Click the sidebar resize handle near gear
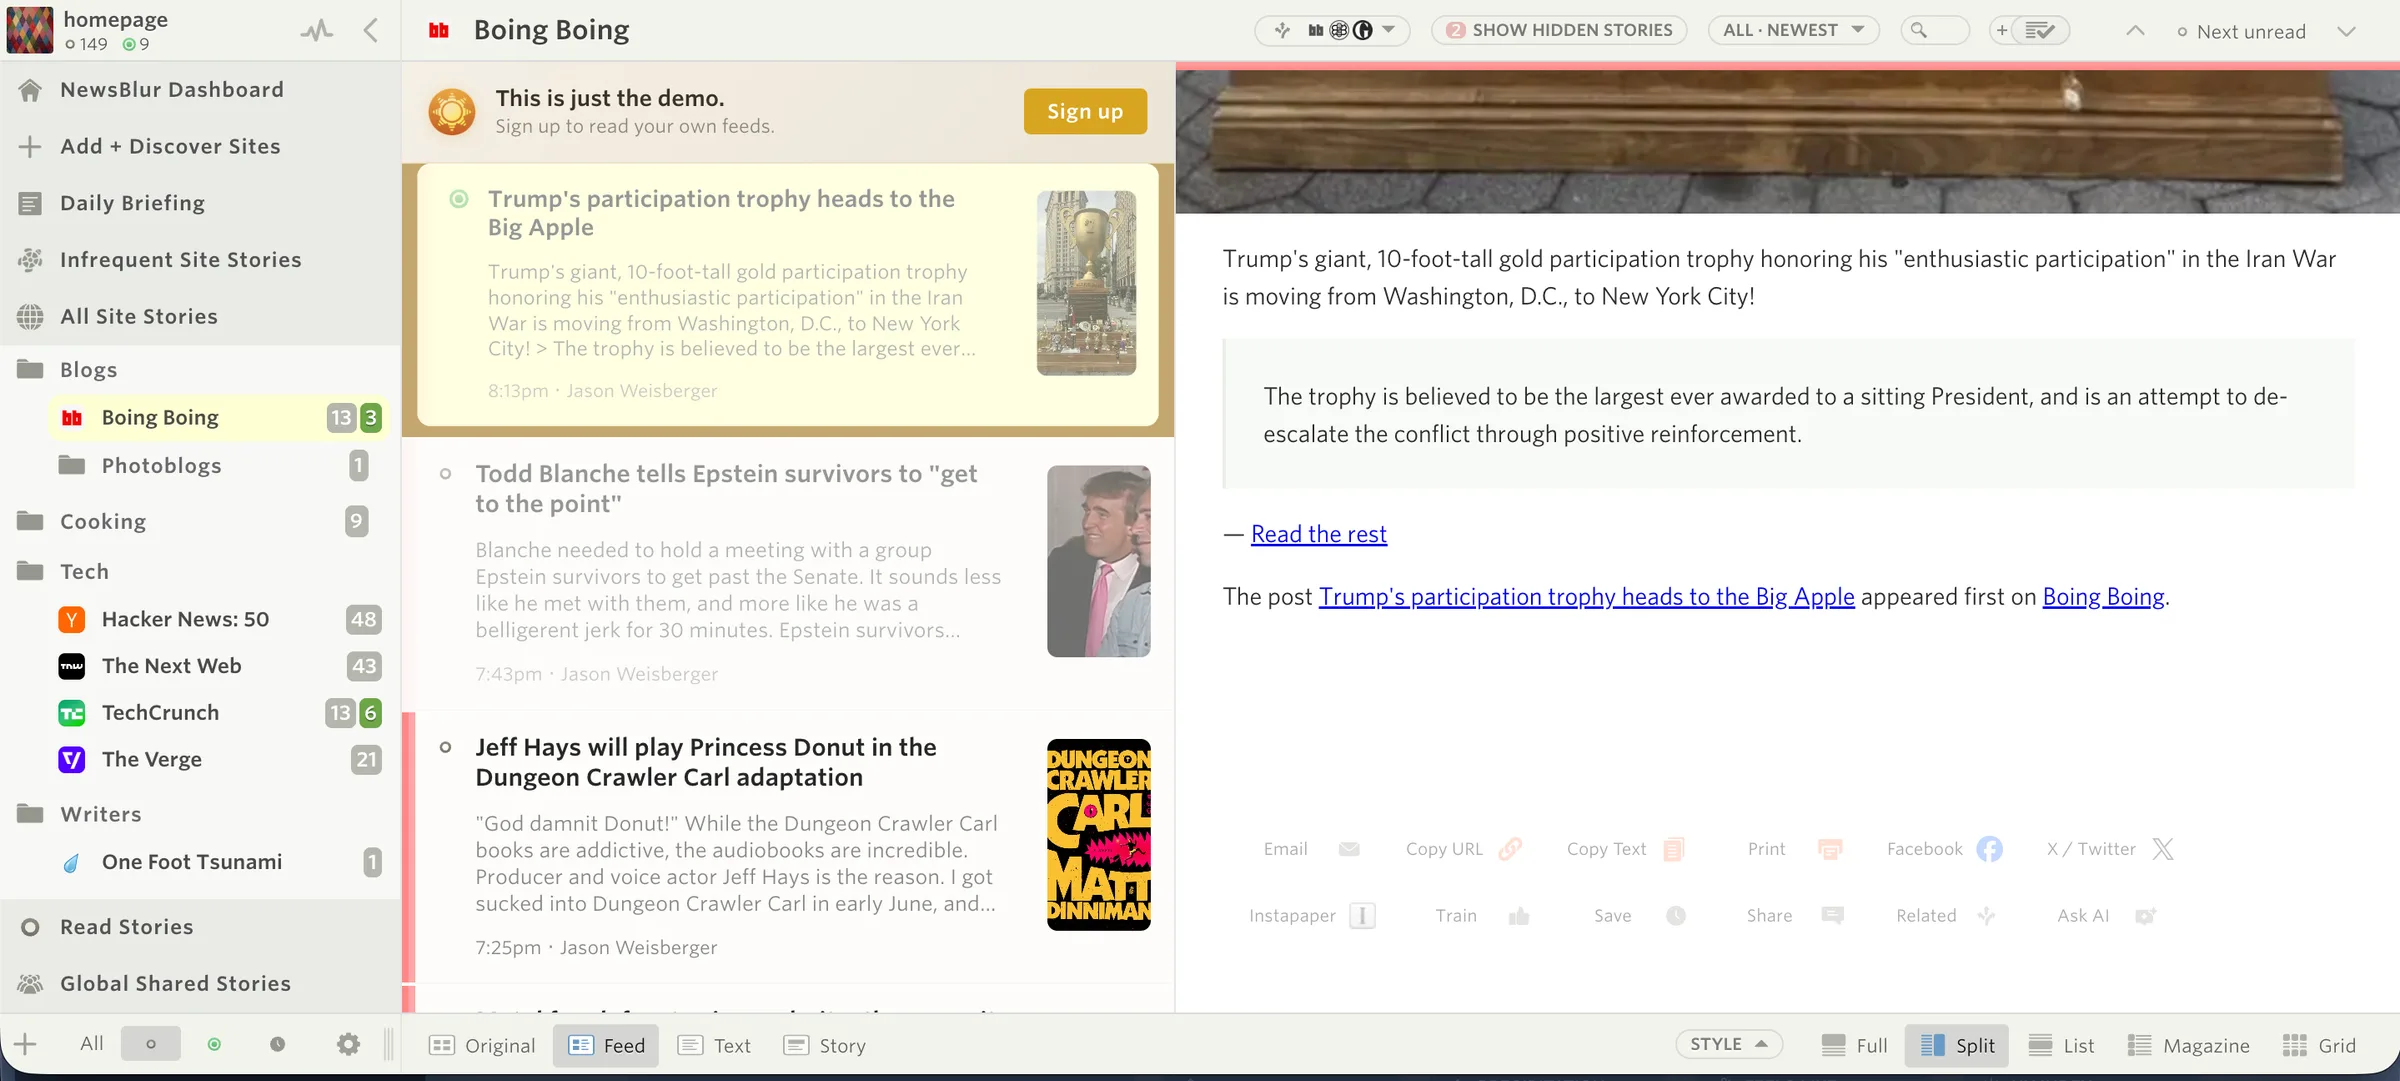This screenshot has height=1081, width=2400. coord(389,1044)
